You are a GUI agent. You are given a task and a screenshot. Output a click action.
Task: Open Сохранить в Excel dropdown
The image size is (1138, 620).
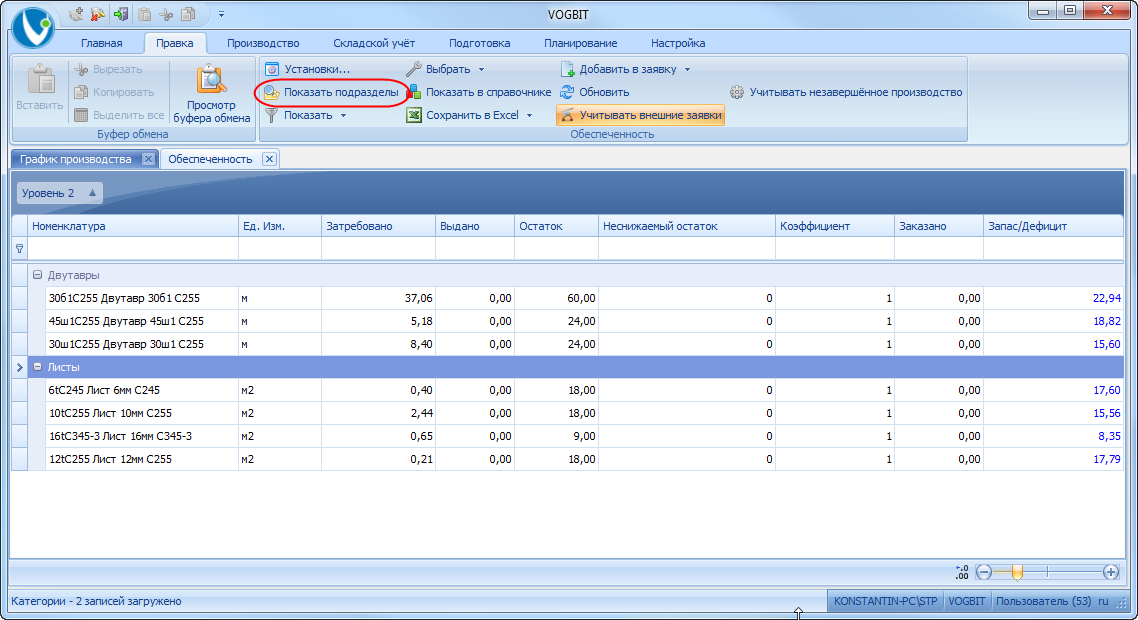tap(530, 116)
